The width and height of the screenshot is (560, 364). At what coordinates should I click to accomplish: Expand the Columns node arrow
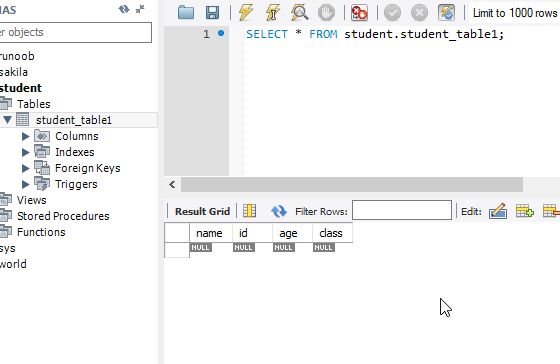coord(25,136)
